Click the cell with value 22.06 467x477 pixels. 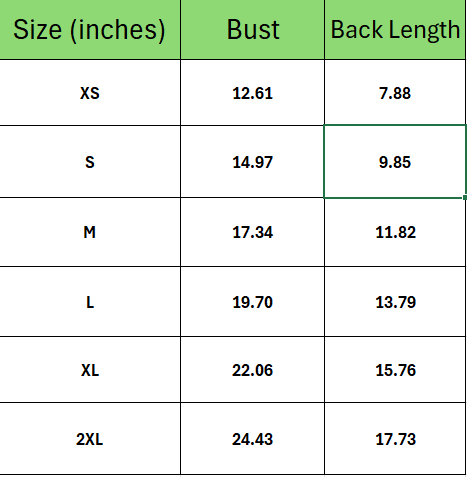(x=252, y=370)
